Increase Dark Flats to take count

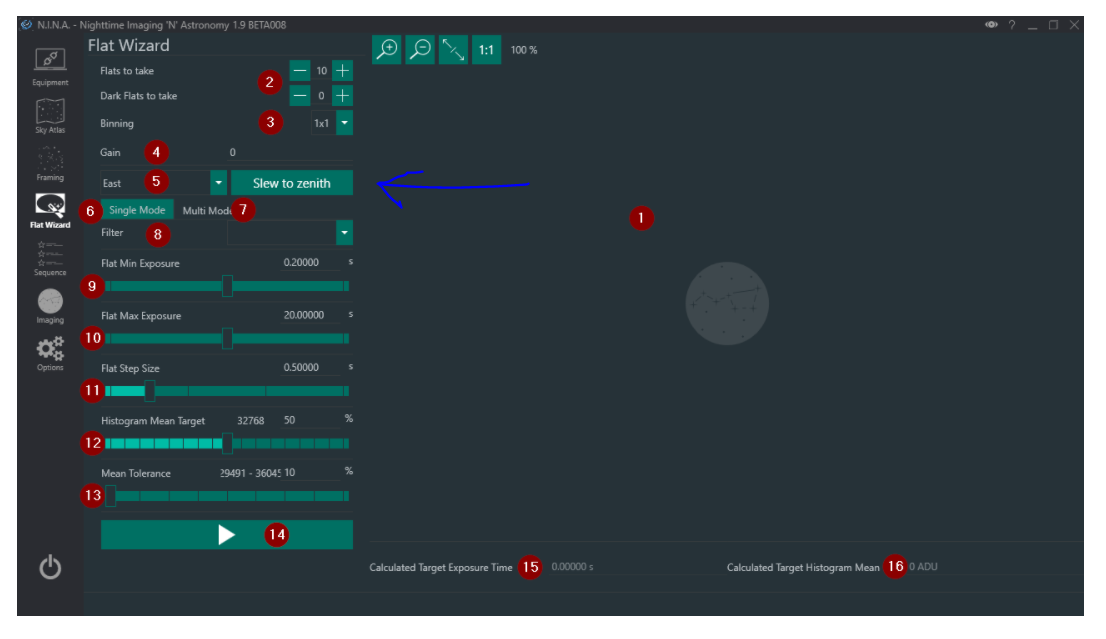[342, 95]
